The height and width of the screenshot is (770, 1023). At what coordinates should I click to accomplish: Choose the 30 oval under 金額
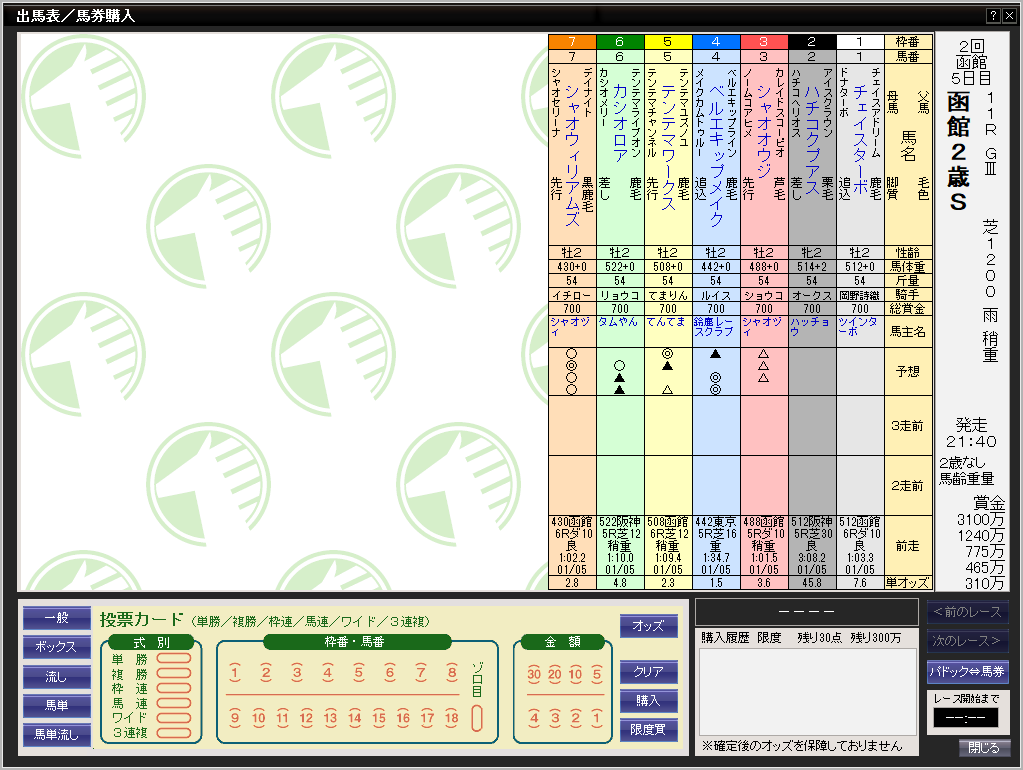[x=534, y=674]
